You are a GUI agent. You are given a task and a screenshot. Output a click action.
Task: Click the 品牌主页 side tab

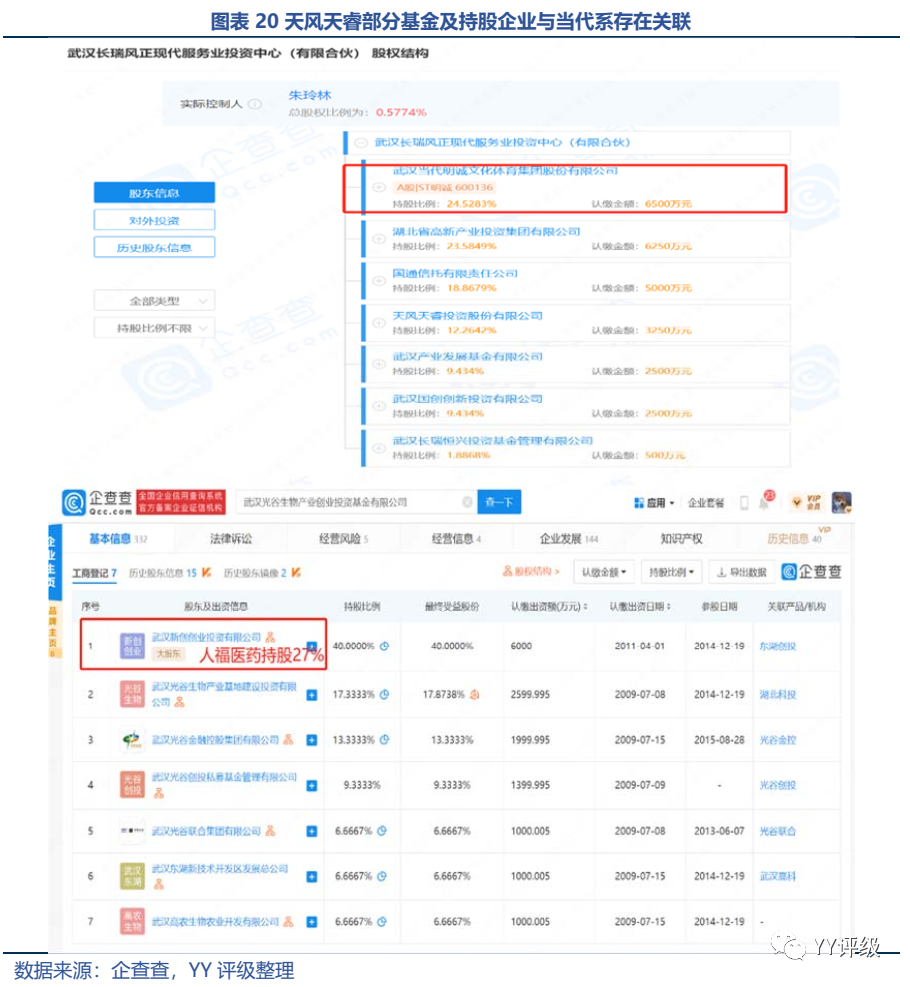click(x=53, y=632)
